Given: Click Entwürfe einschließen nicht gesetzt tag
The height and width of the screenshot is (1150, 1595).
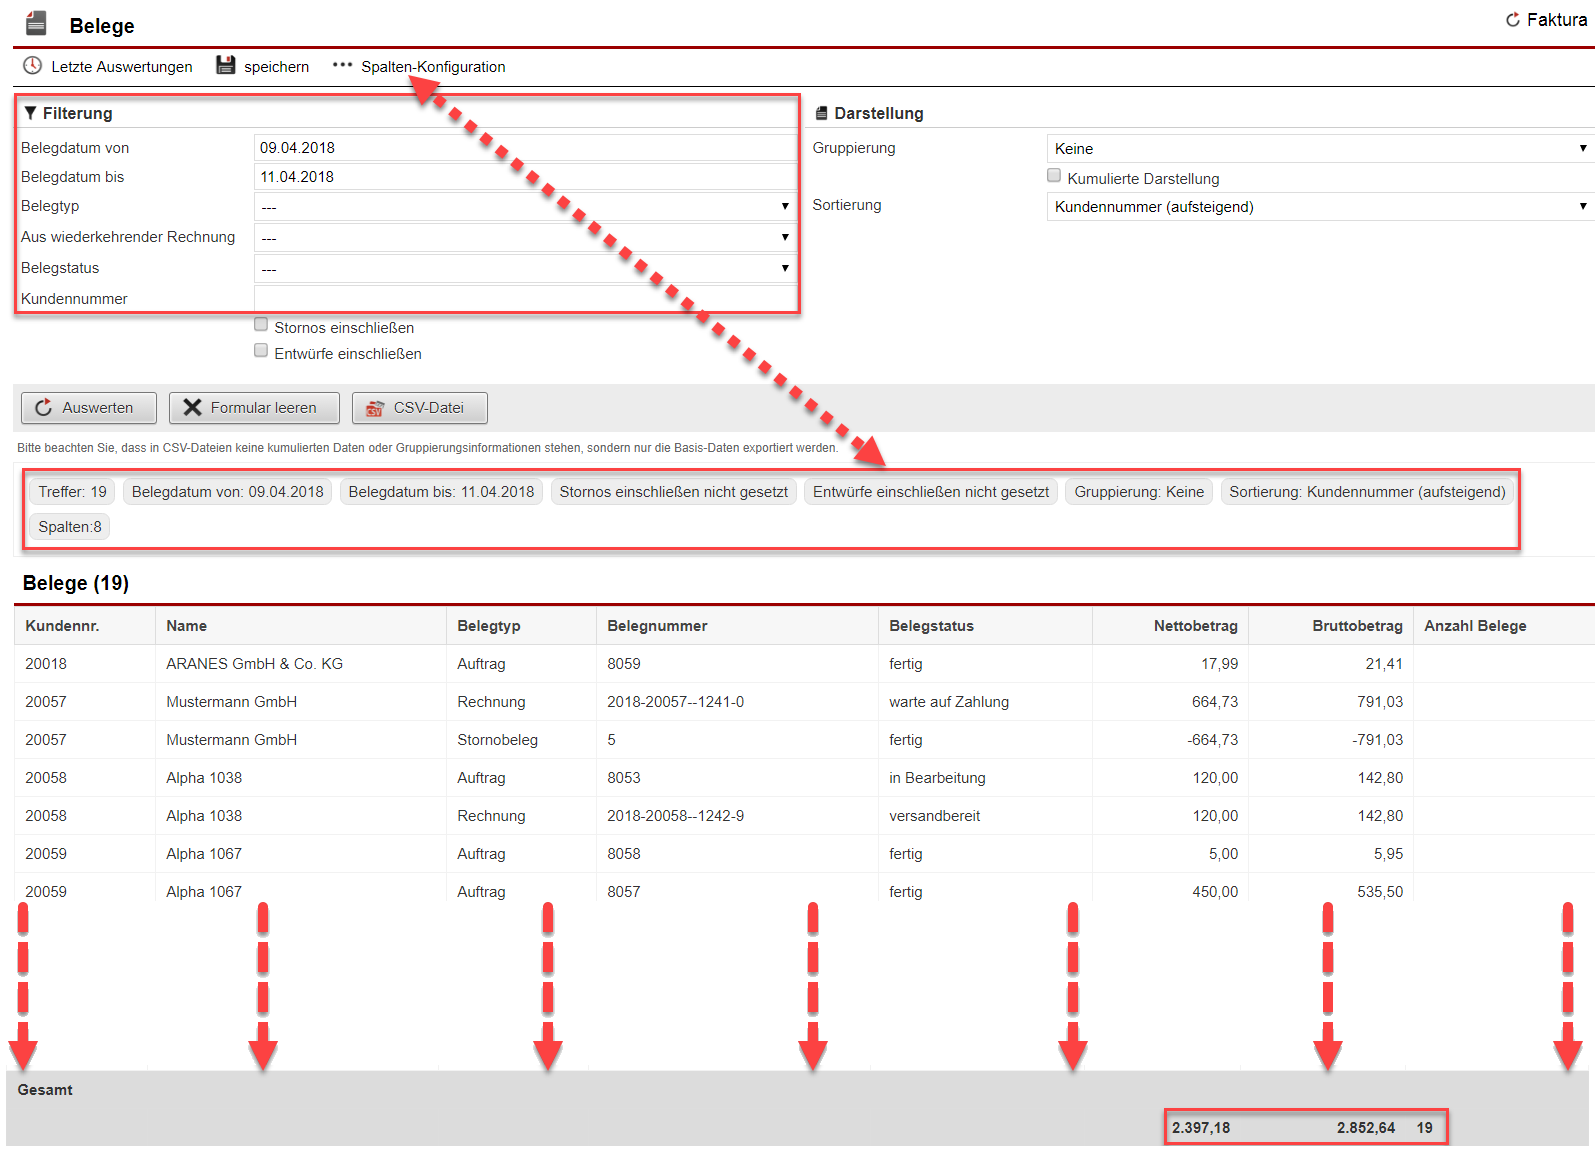Looking at the screenshot, I should pos(931,492).
